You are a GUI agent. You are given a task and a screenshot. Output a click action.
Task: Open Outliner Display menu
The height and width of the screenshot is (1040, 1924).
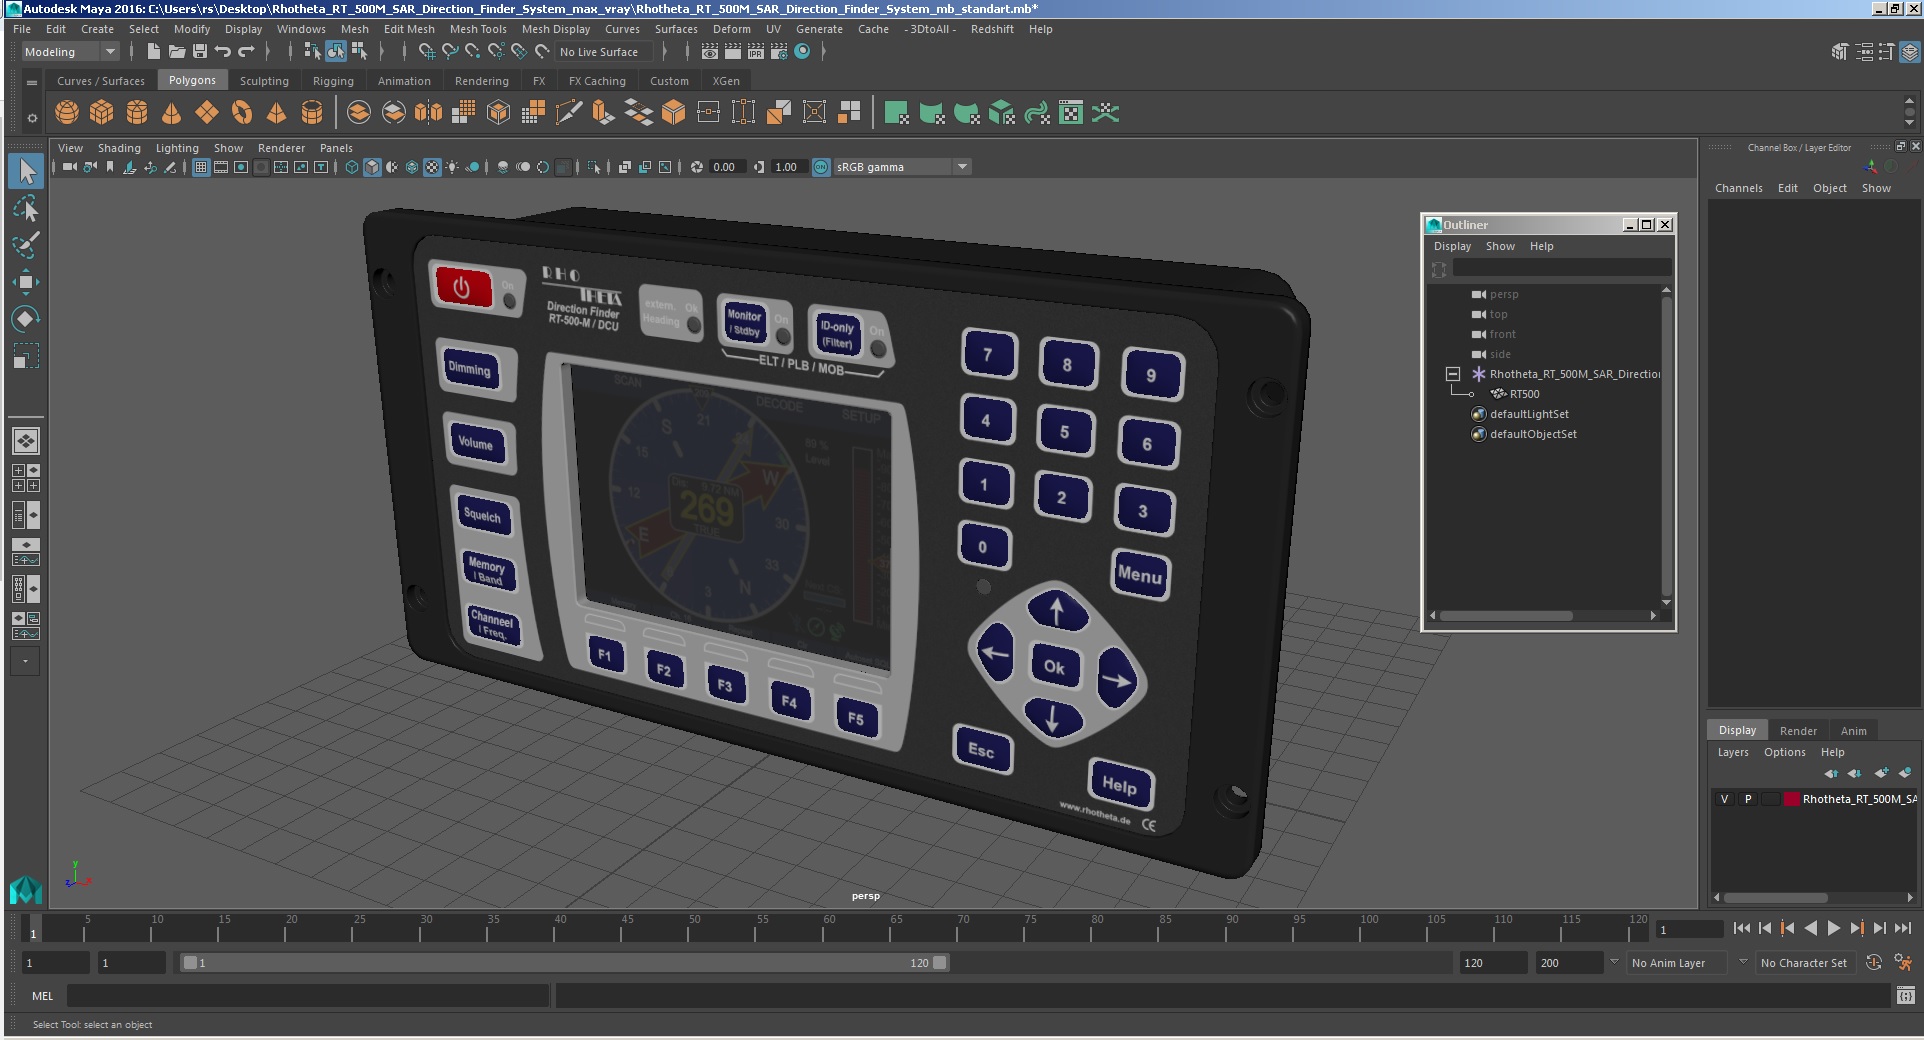tap(1452, 246)
